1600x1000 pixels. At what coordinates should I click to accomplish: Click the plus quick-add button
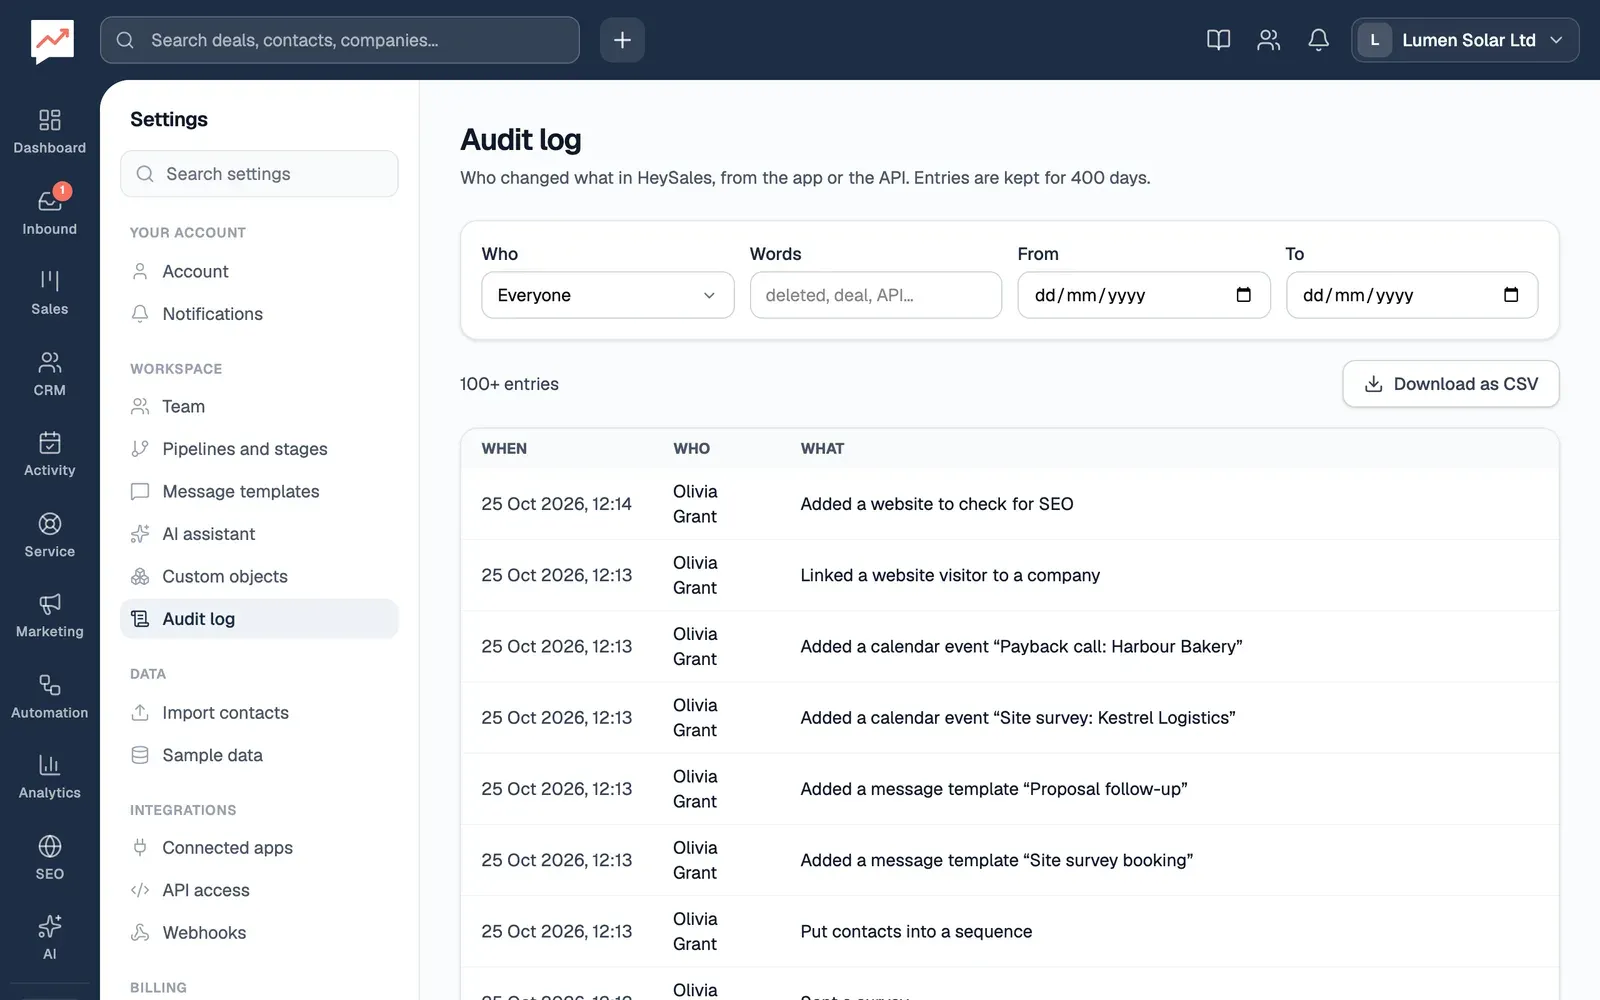(x=622, y=40)
